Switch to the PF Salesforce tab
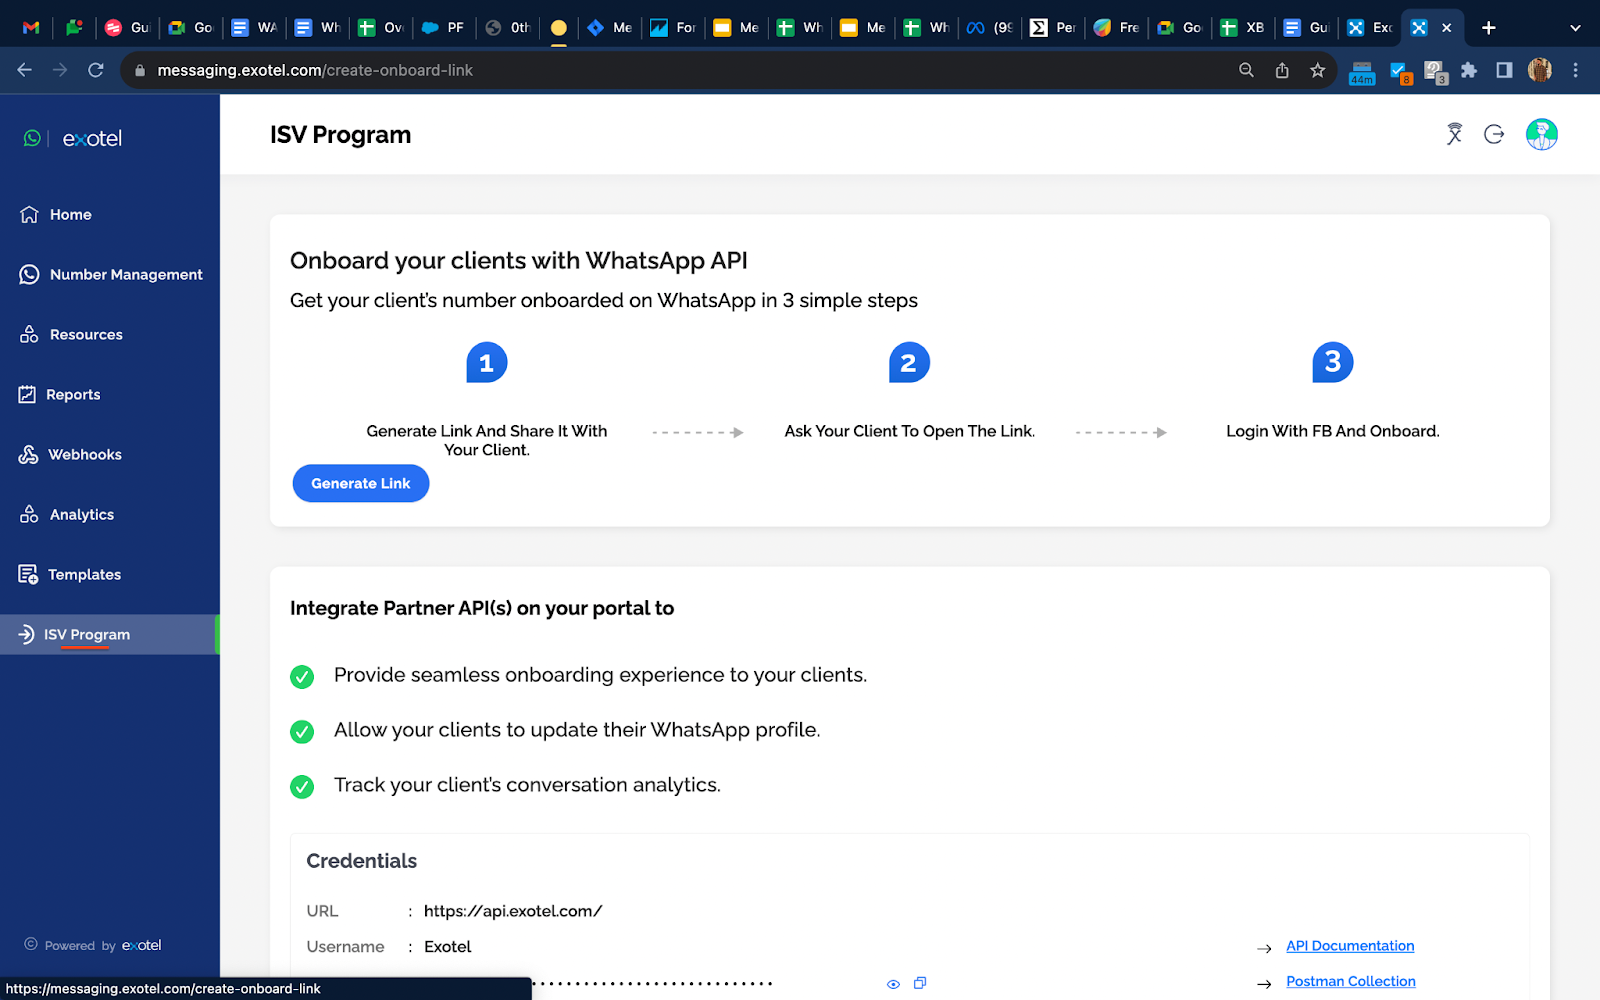 tap(443, 28)
